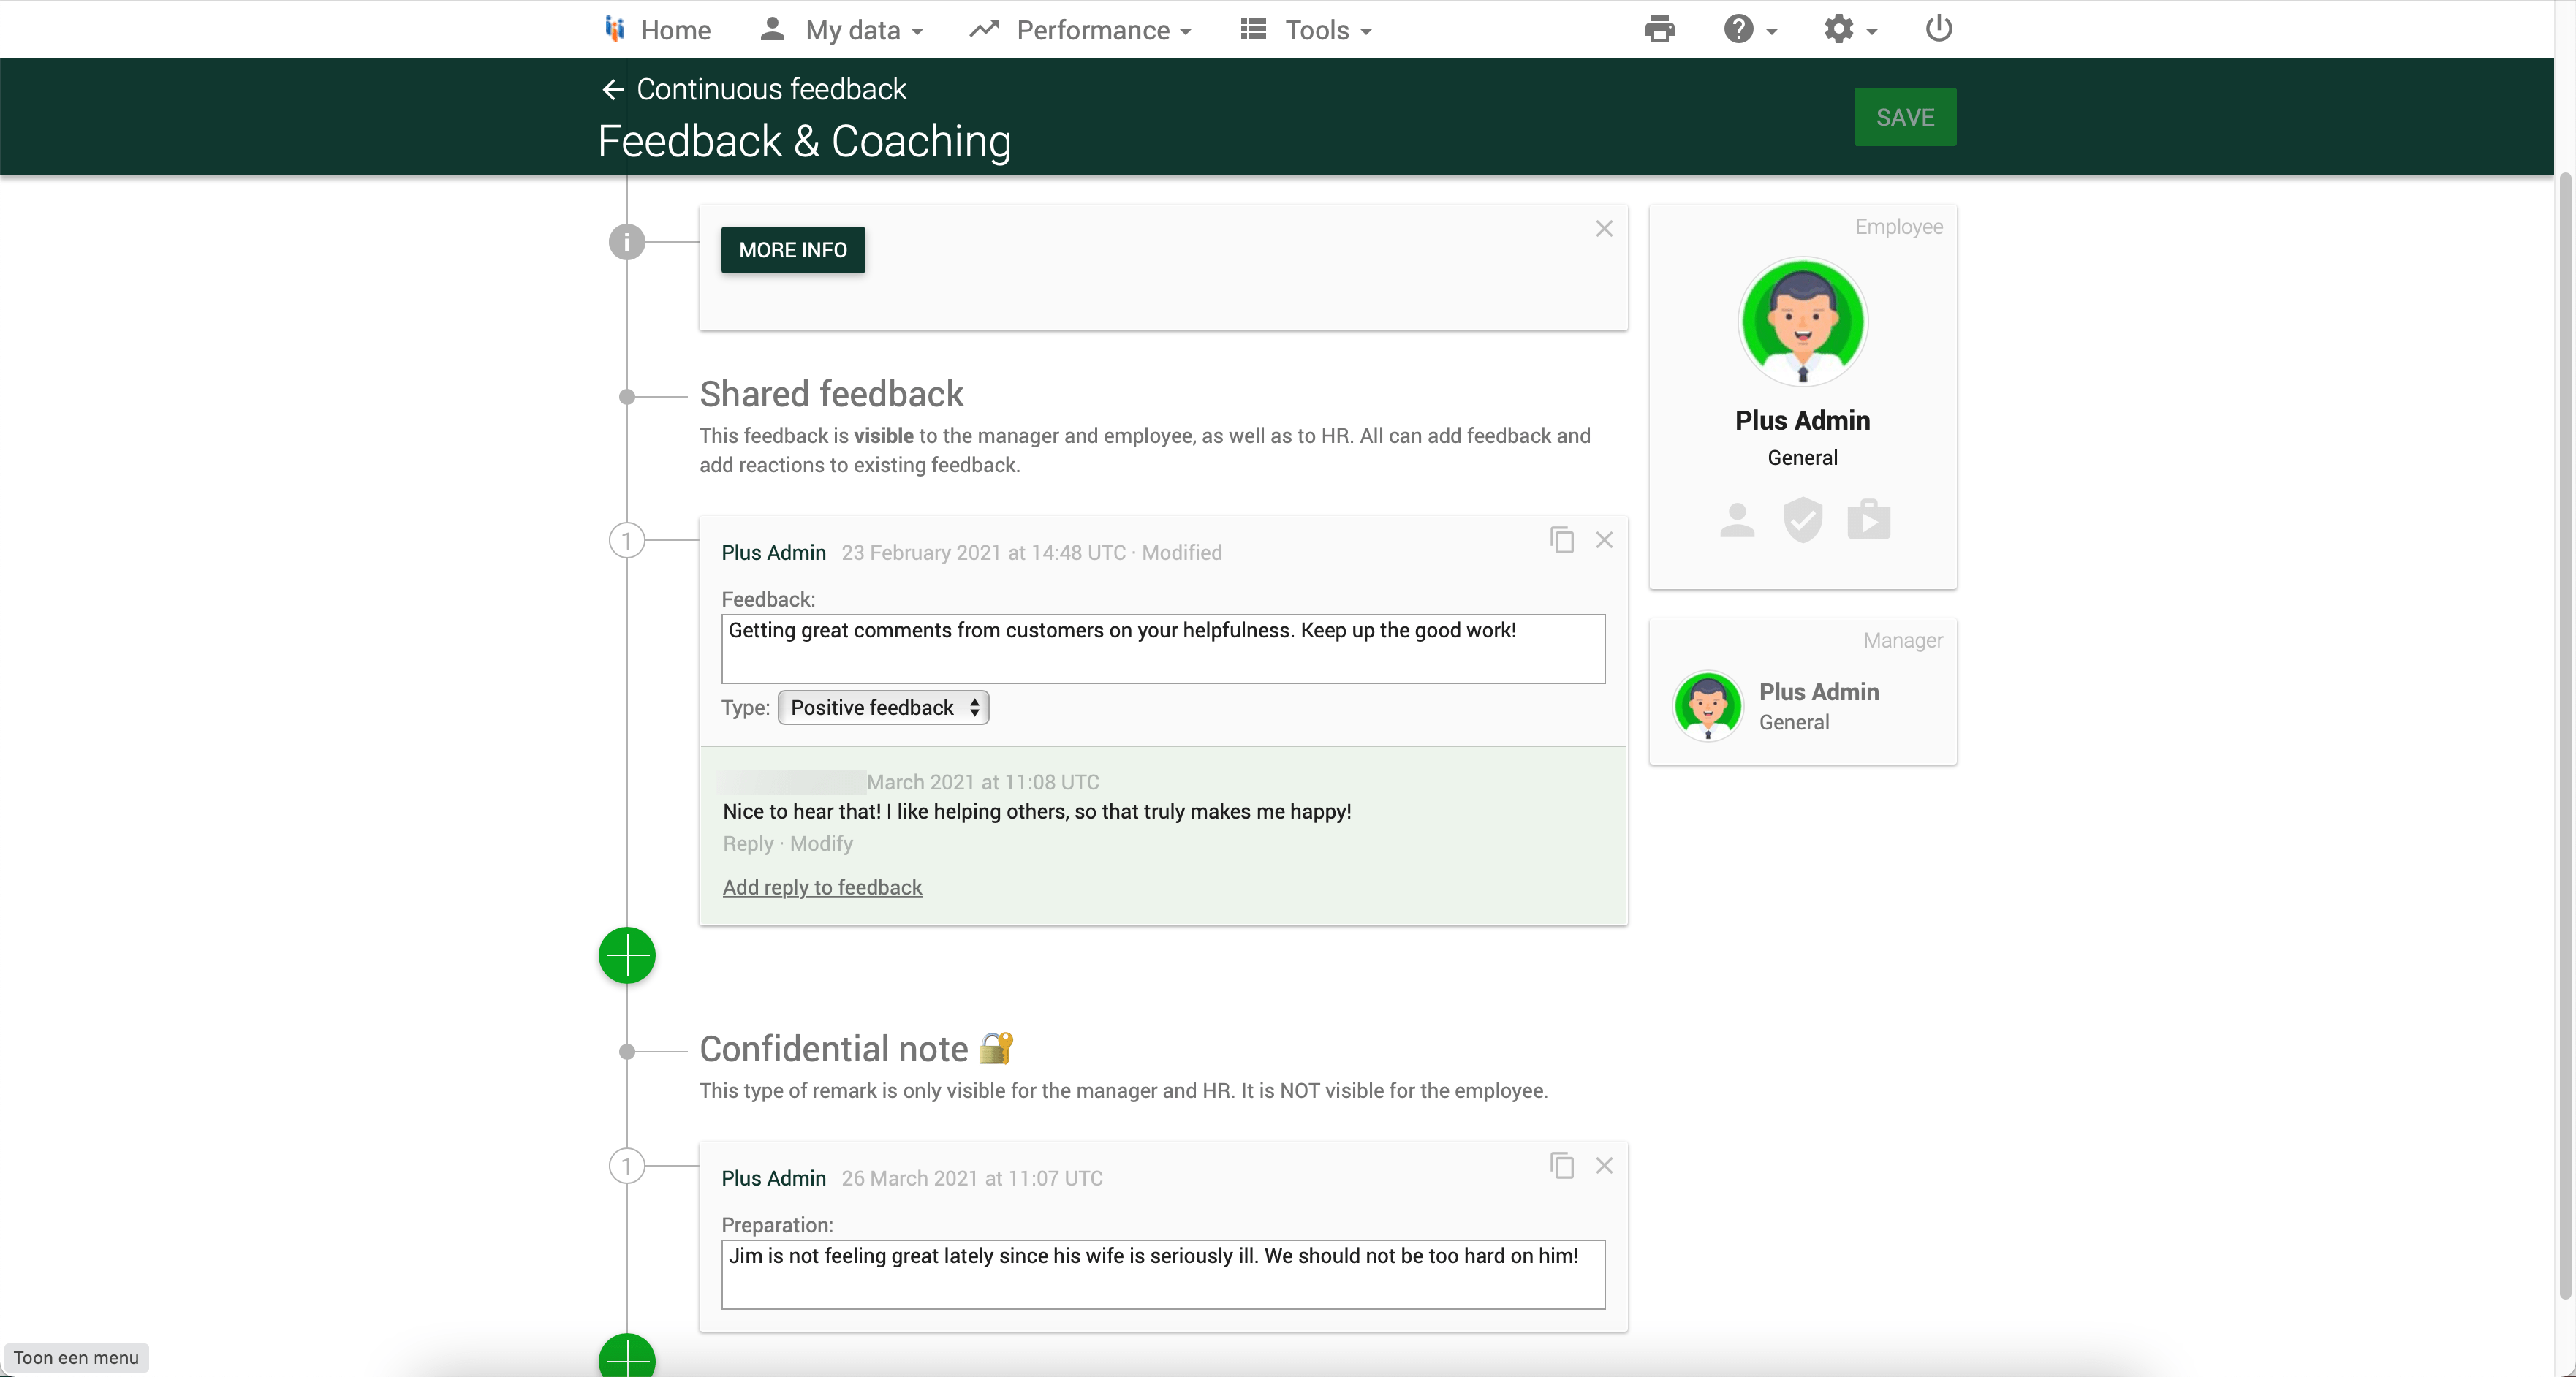2576x1377 pixels.
Task: Open the Tools menu
Action: coord(1306,30)
